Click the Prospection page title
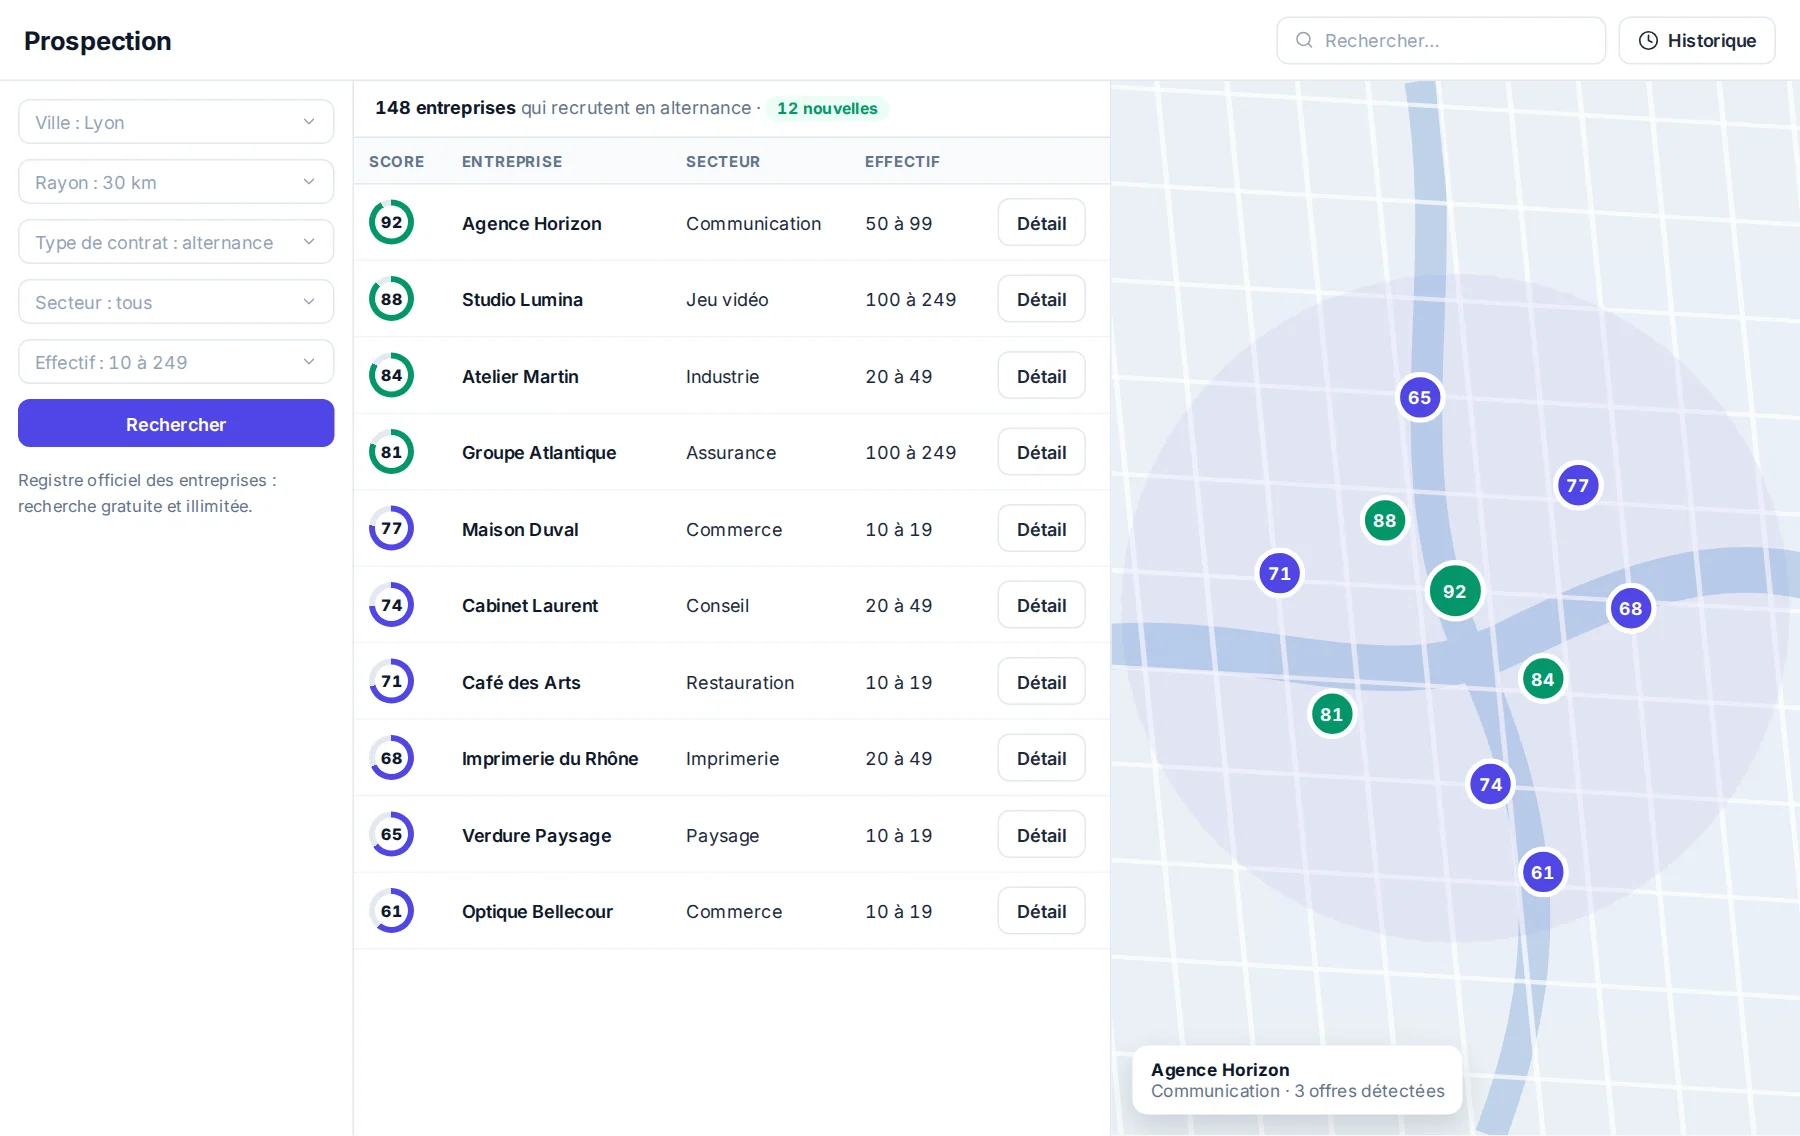This screenshot has height=1136, width=1800. coord(98,41)
